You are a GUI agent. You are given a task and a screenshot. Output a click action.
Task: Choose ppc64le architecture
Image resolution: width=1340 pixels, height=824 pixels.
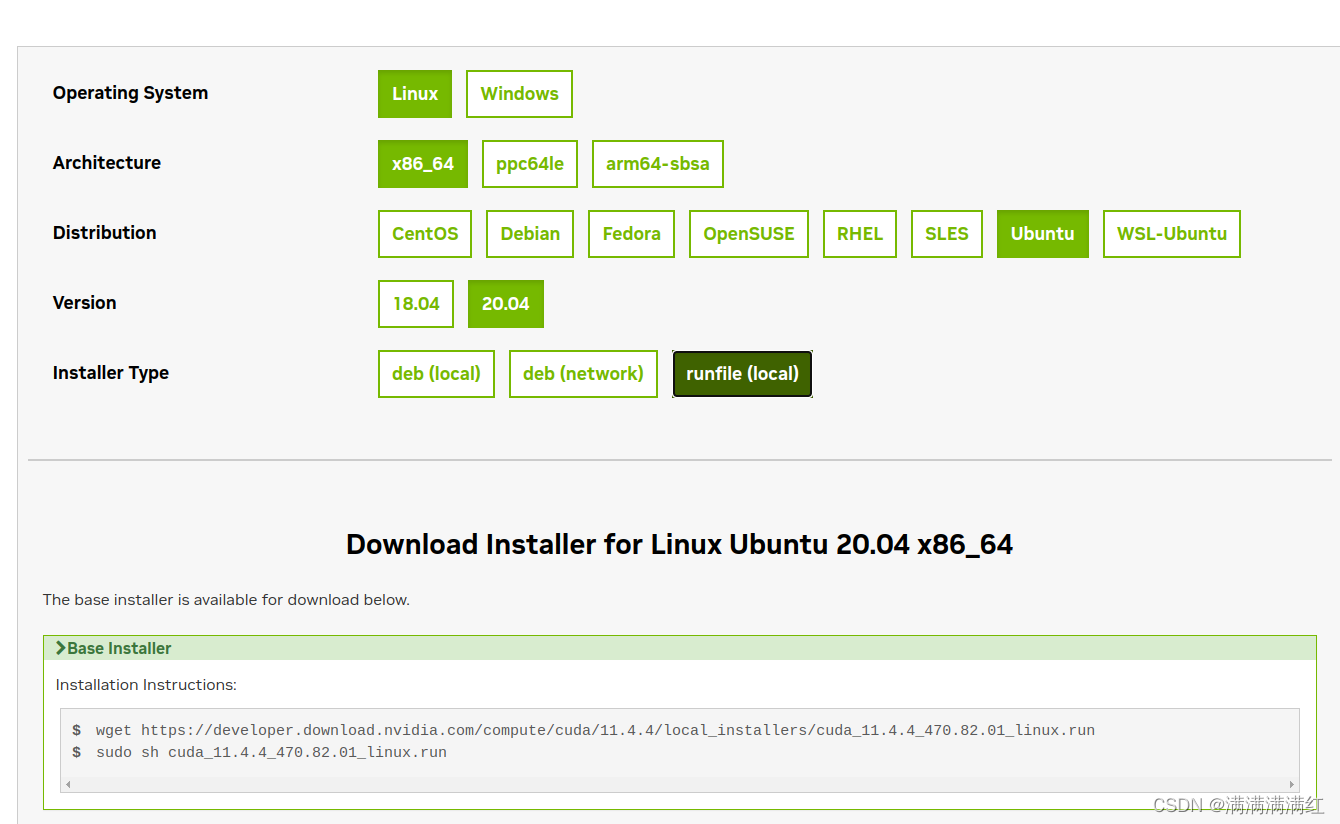pyautogui.click(x=530, y=164)
